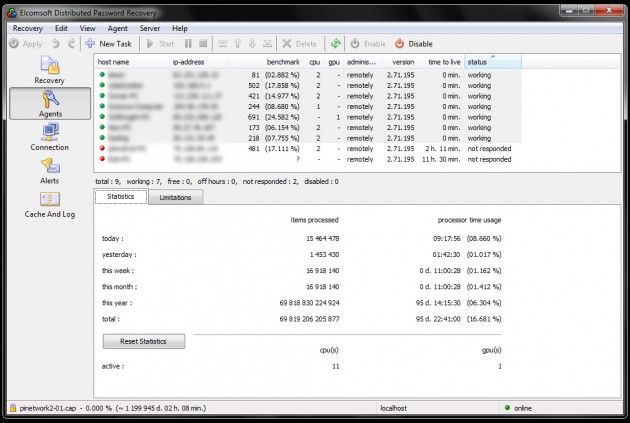Sort by the host name column header
This screenshot has height=423, width=630.
132,62
